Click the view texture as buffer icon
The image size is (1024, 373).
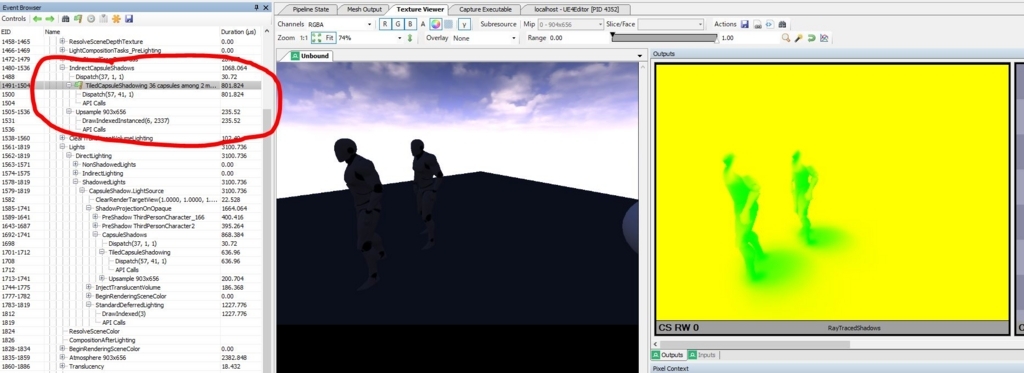pyautogui.click(x=769, y=24)
